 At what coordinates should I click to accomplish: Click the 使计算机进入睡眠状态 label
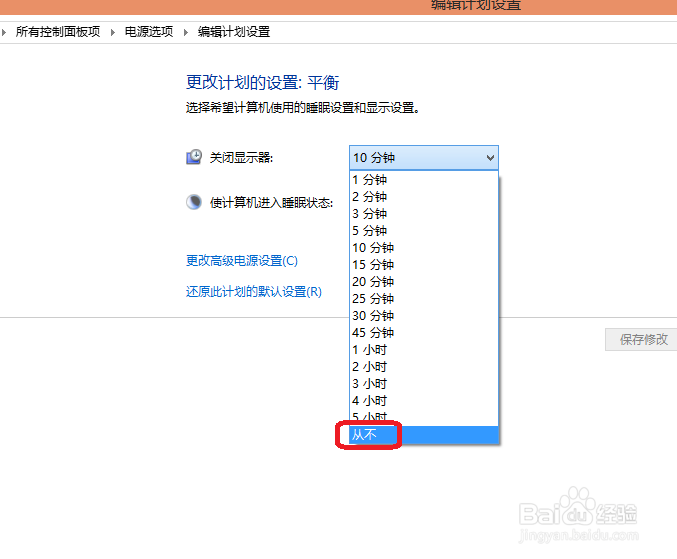click(x=272, y=202)
